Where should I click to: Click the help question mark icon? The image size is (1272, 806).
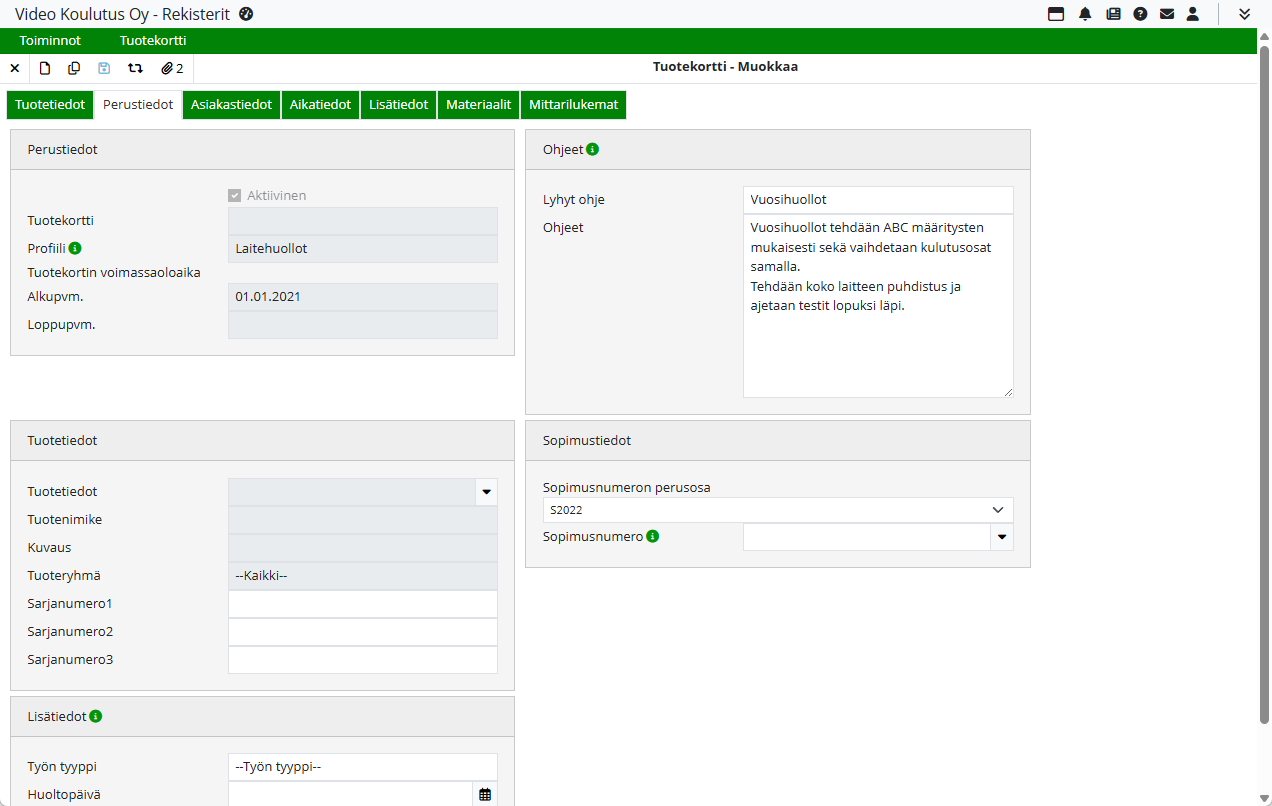[1140, 14]
